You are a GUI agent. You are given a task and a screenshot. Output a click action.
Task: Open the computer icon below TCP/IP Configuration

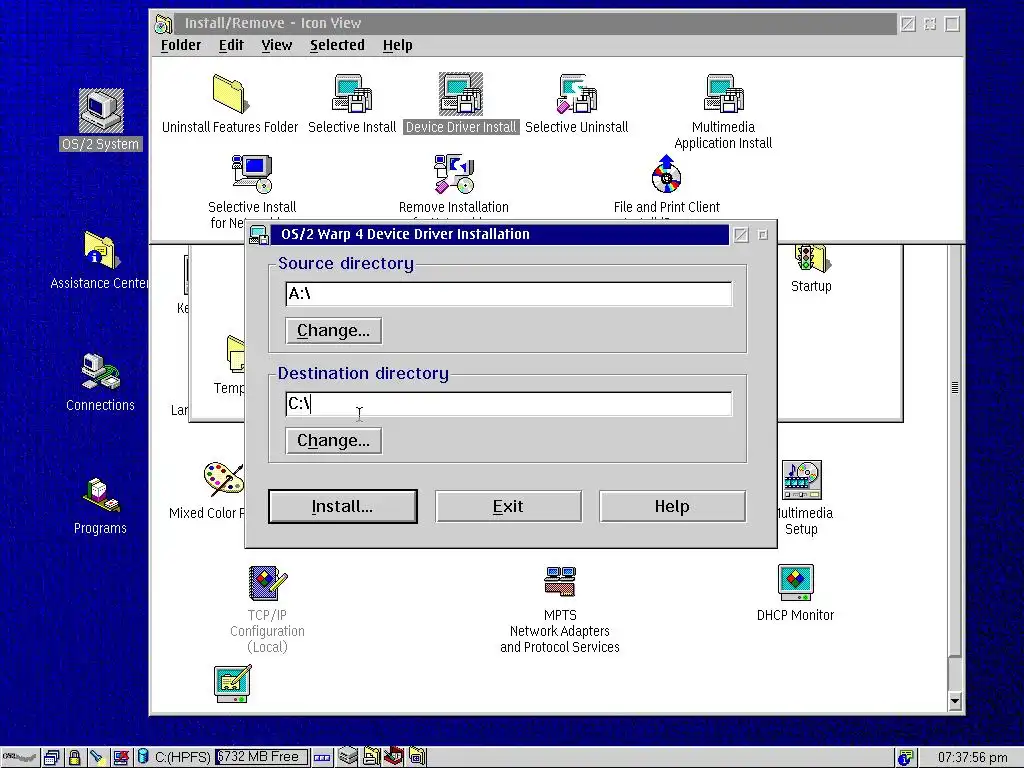(x=232, y=683)
